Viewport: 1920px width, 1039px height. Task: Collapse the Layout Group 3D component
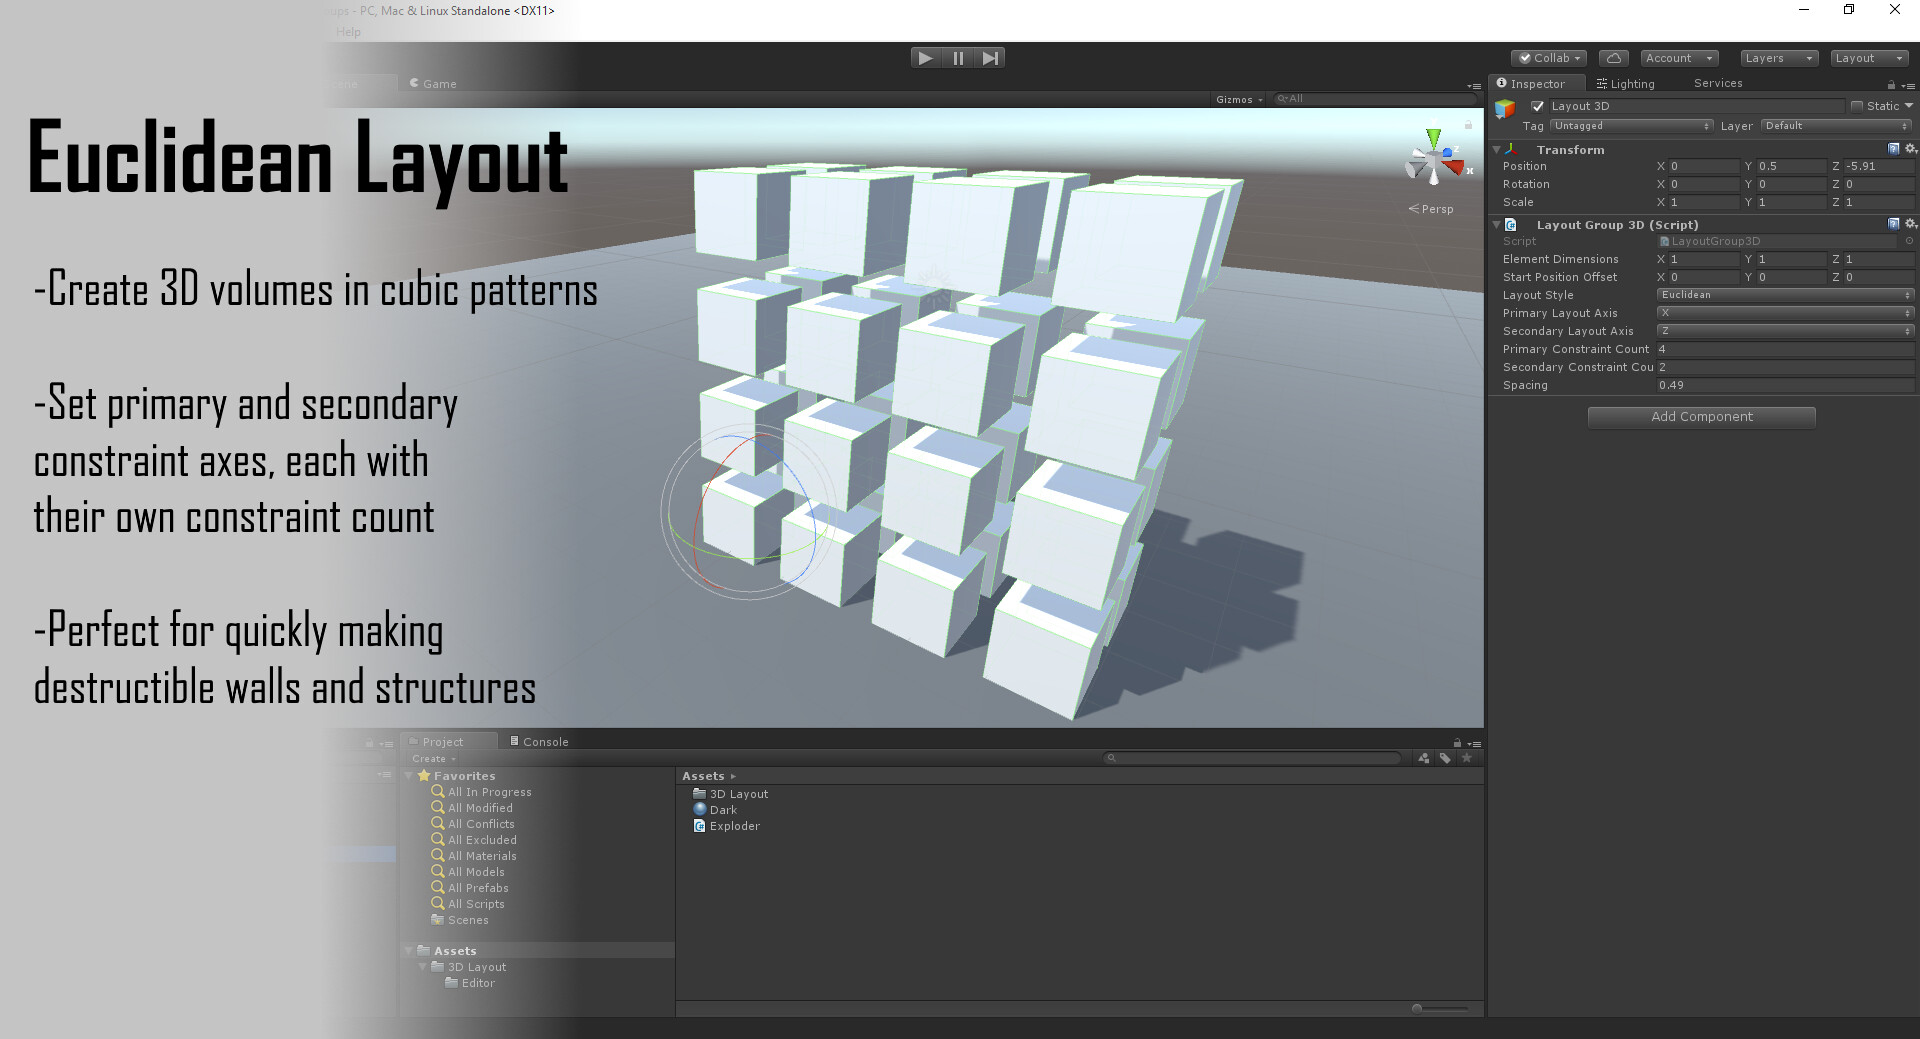[x=1497, y=224]
